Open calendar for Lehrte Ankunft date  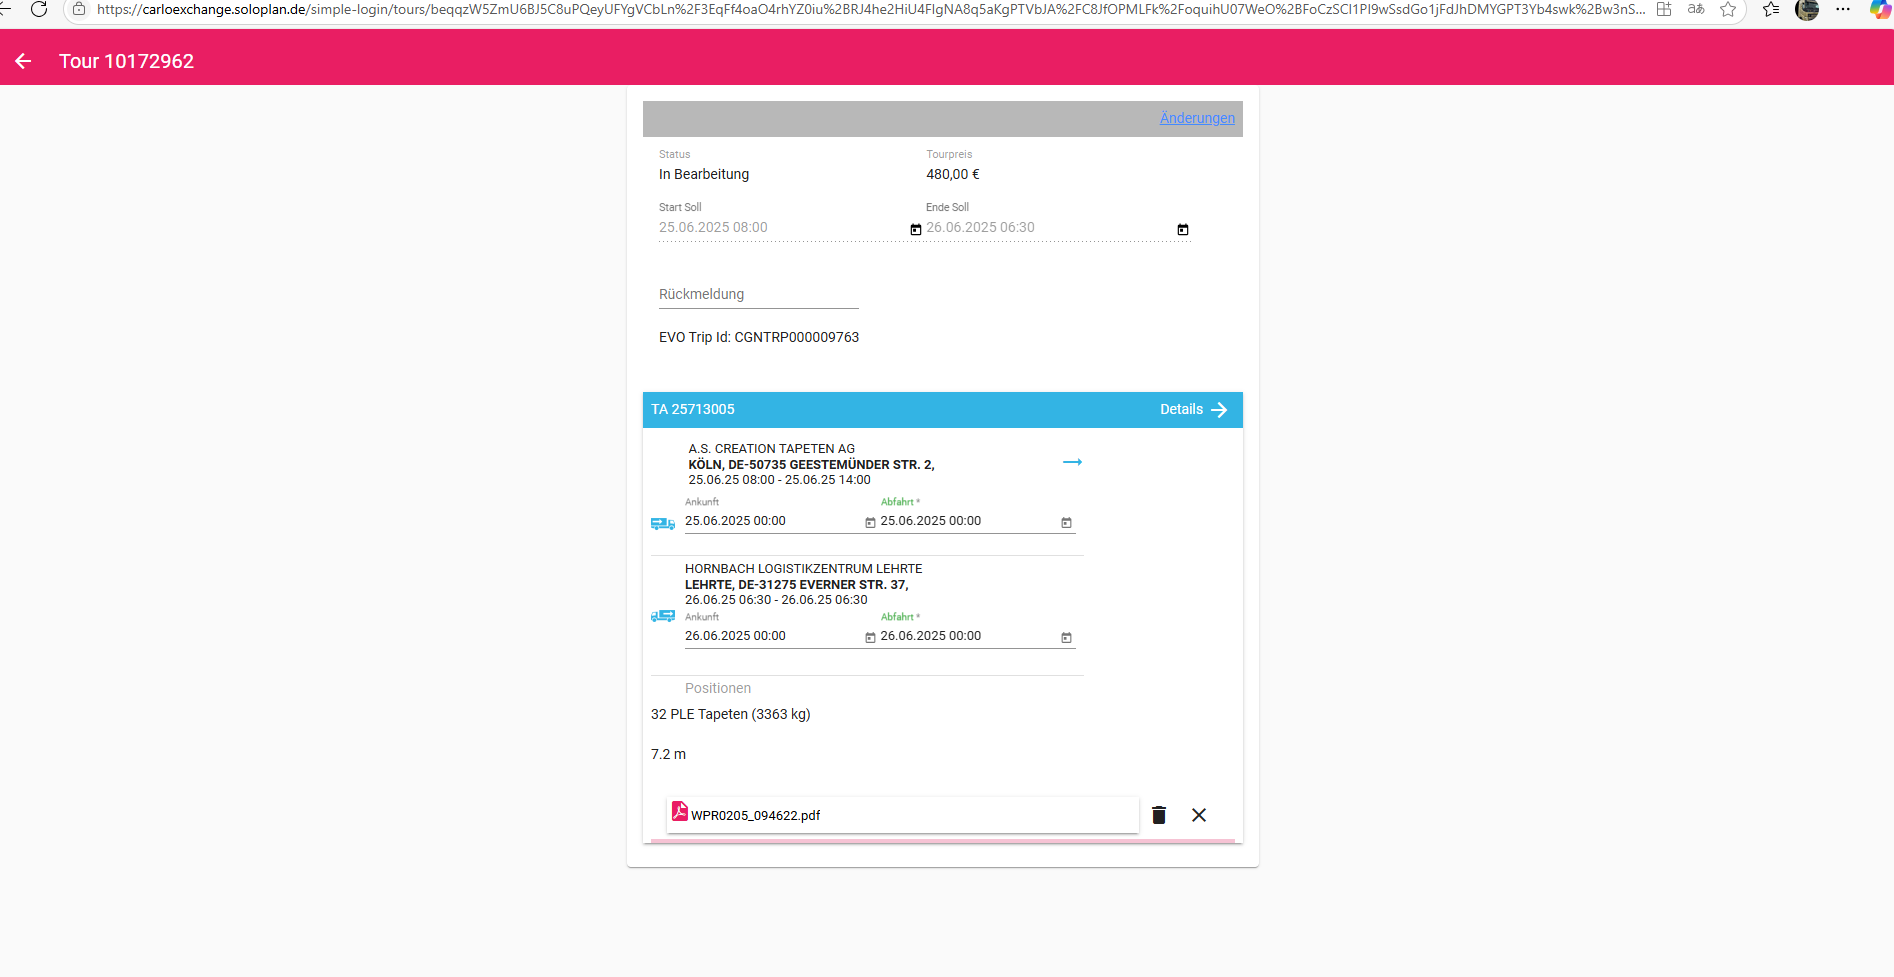pyautogui.click(x=870, y=638)
